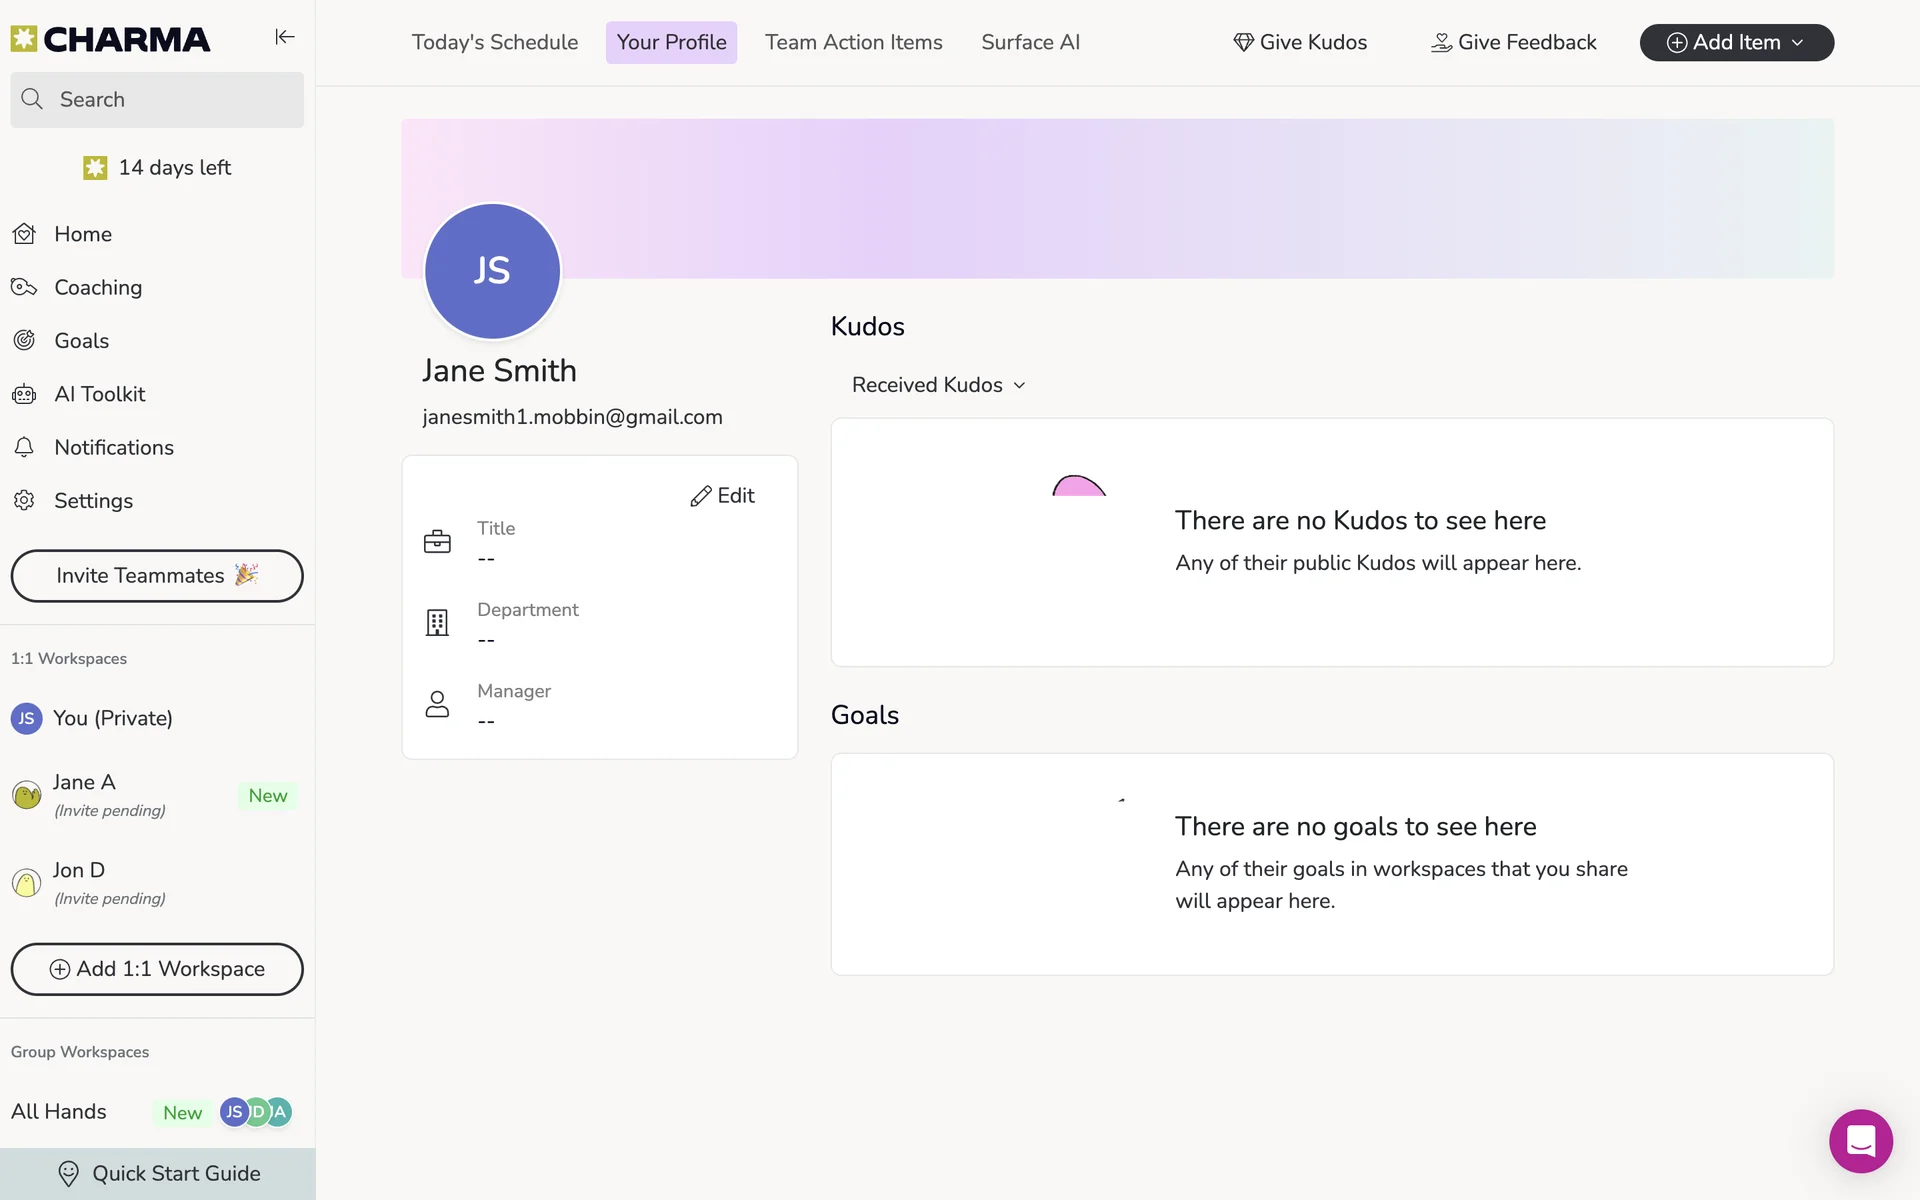The image size is (1920, 1200).
Task: Click the Edit pencil on profile card
Action: pyautogui.click(x=723, y=496)
